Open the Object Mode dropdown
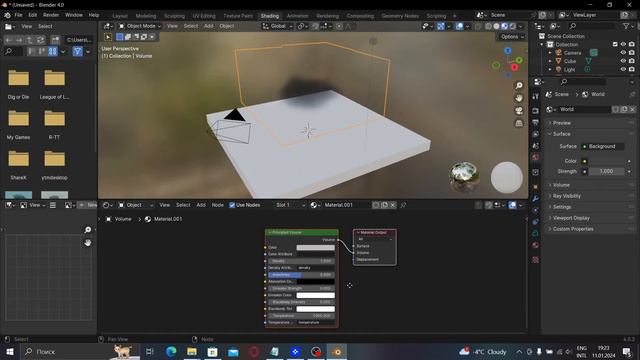 point(140,26)
